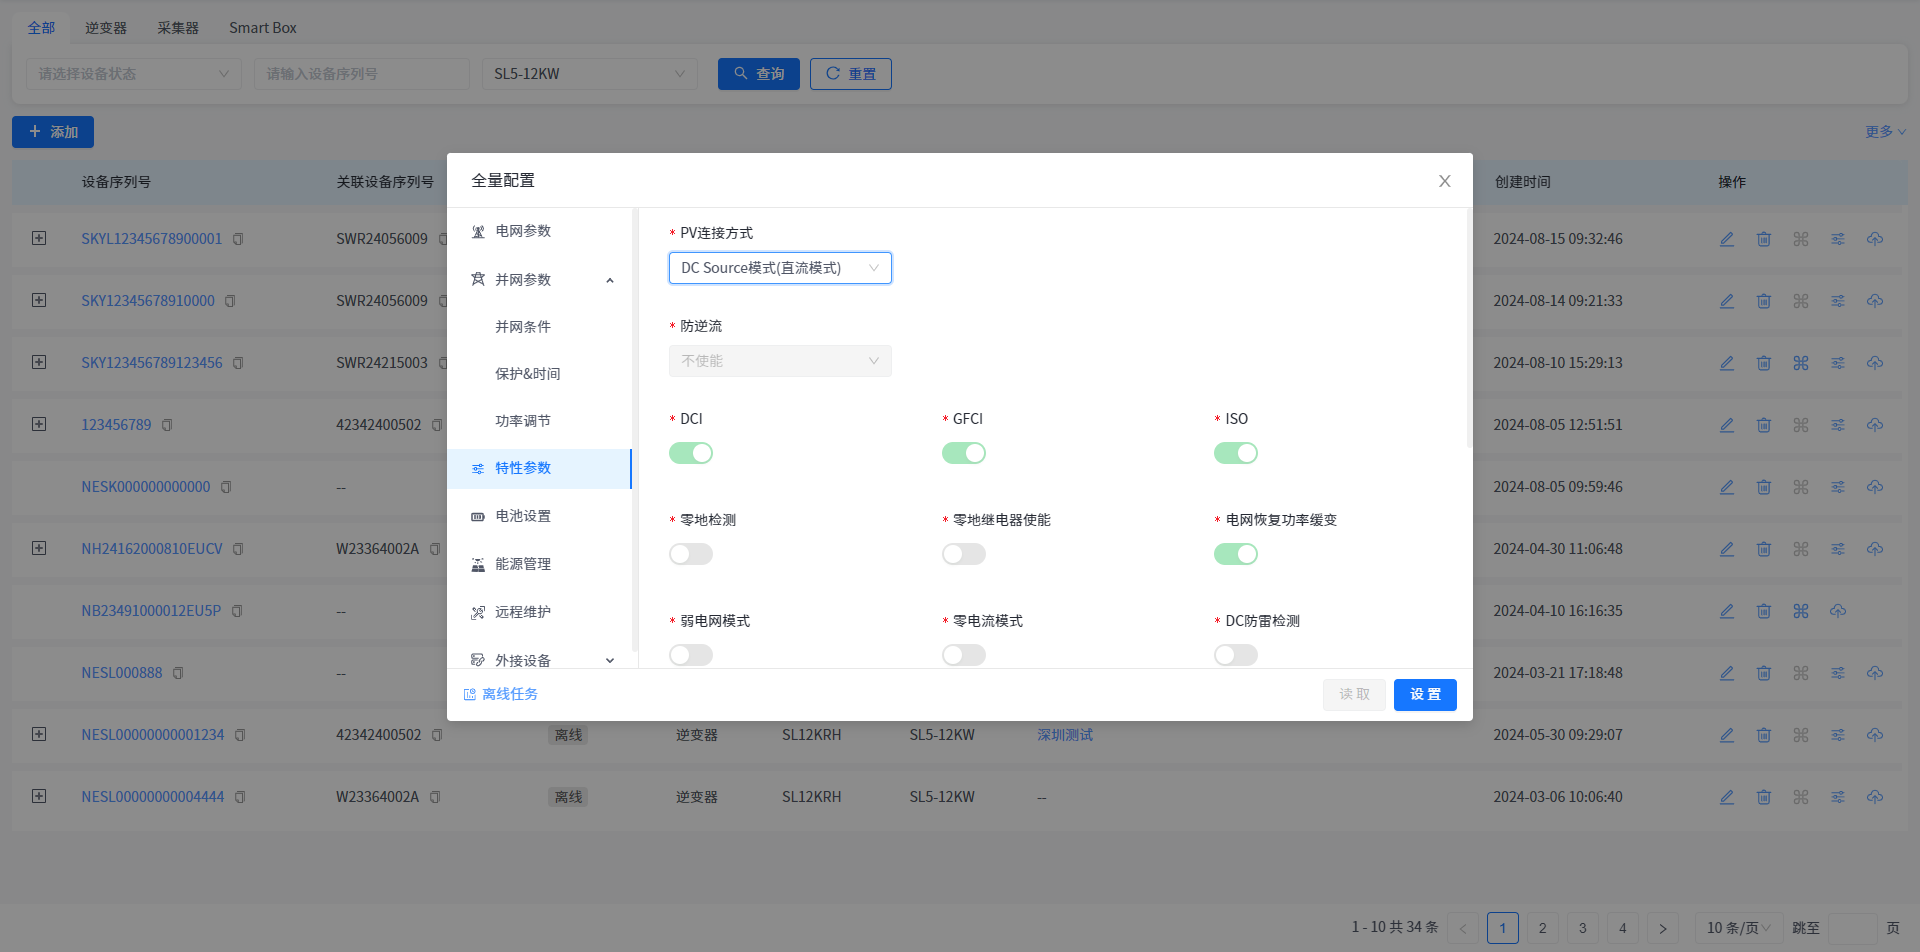Enable the 零地检测 toggle
The width and height of the screenshot is (1920, 952).
point(691,554)
